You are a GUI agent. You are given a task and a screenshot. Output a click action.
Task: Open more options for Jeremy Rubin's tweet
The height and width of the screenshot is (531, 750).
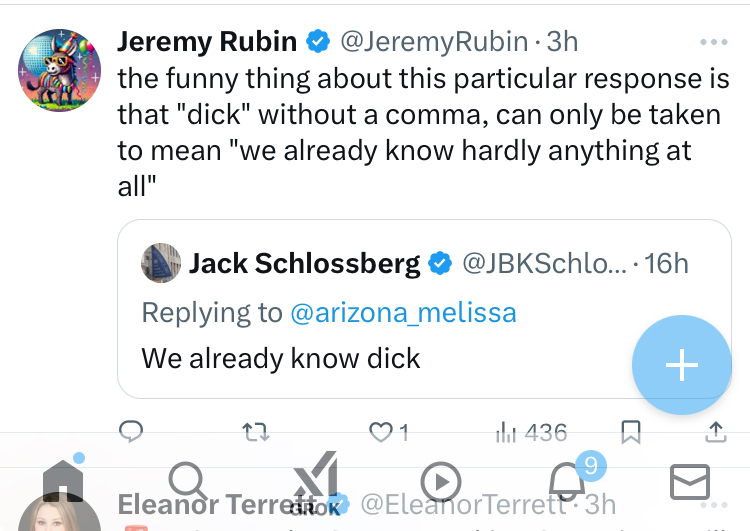714,43
